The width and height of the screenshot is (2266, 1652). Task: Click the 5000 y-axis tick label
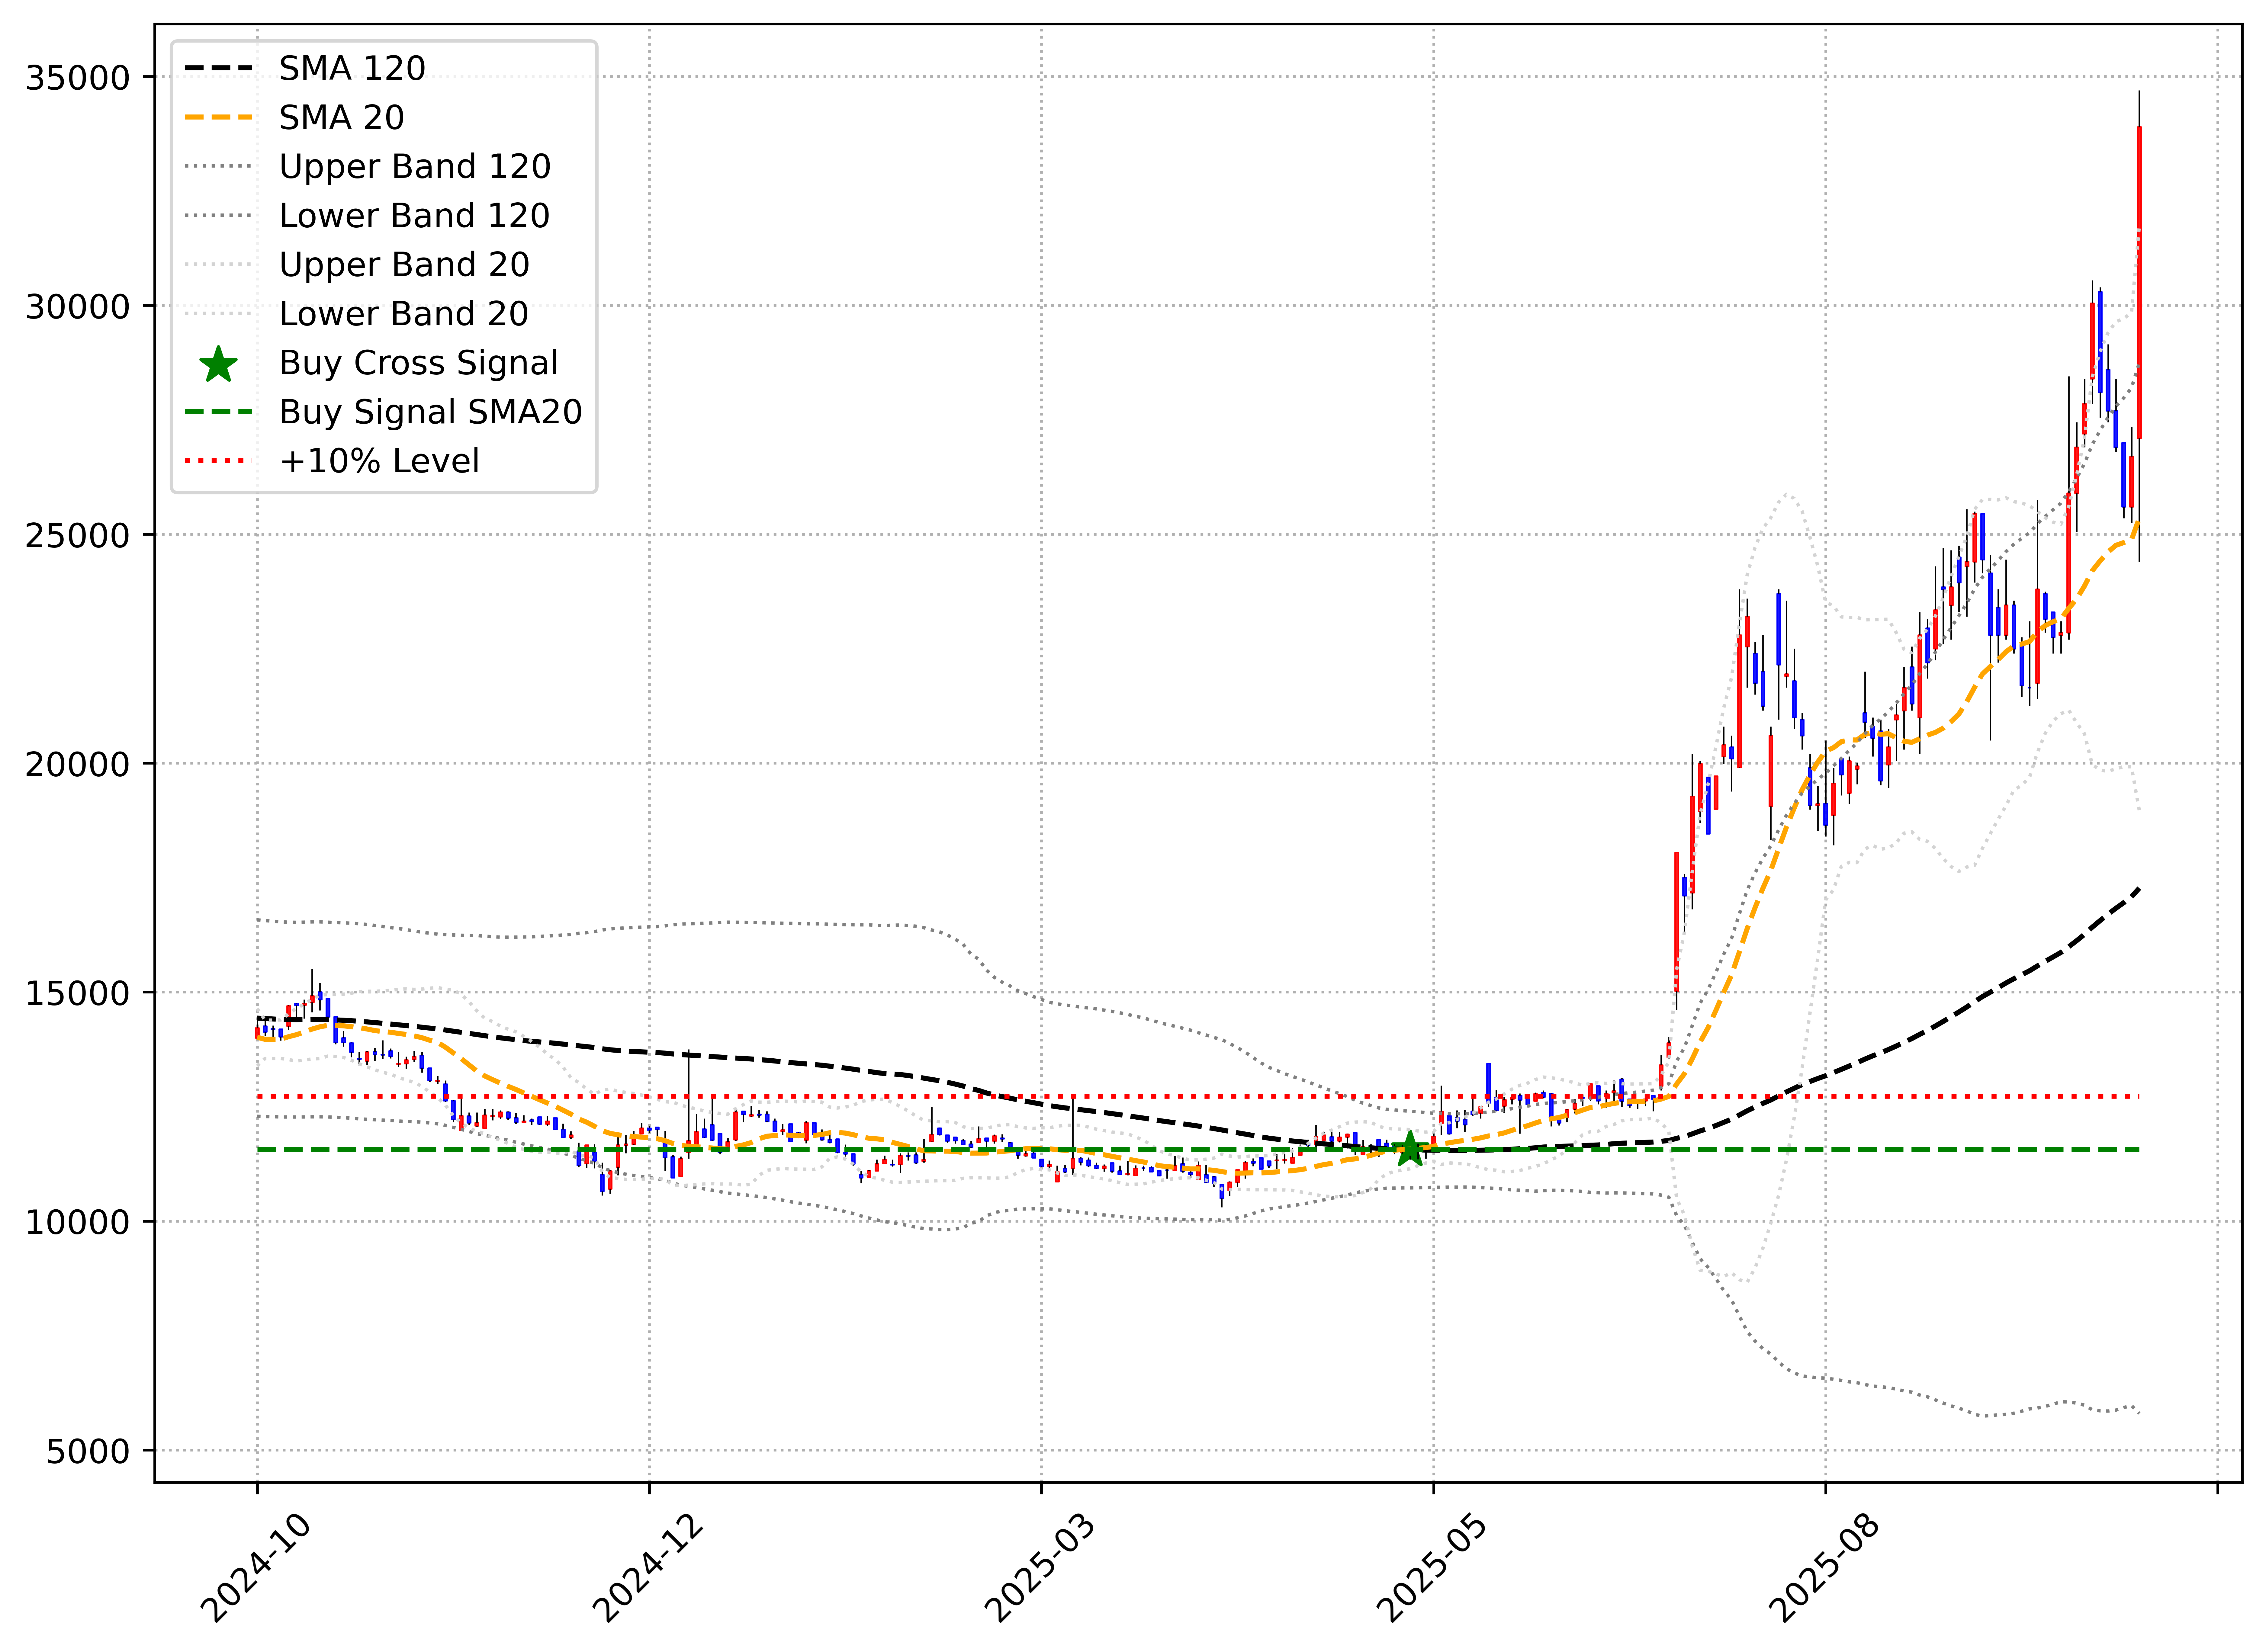tap(88, 1451)
